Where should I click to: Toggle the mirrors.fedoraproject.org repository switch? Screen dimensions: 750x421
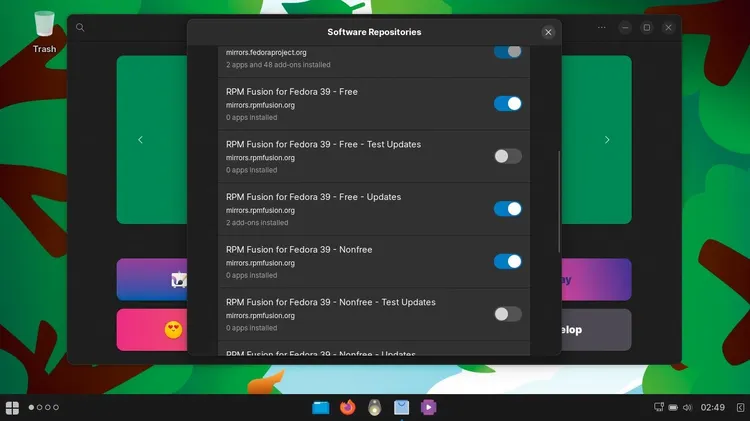[507, 52]
